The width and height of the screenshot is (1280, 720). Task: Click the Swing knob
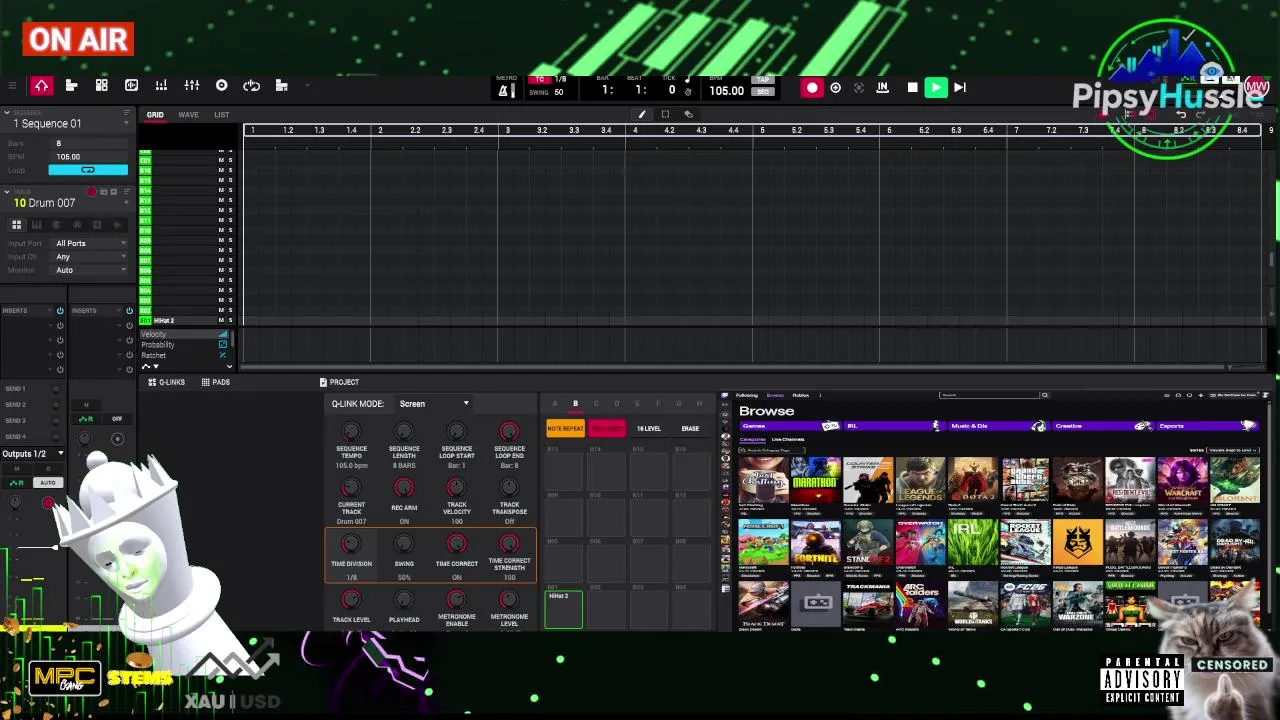pyautogui.click(x=404, y=544)
